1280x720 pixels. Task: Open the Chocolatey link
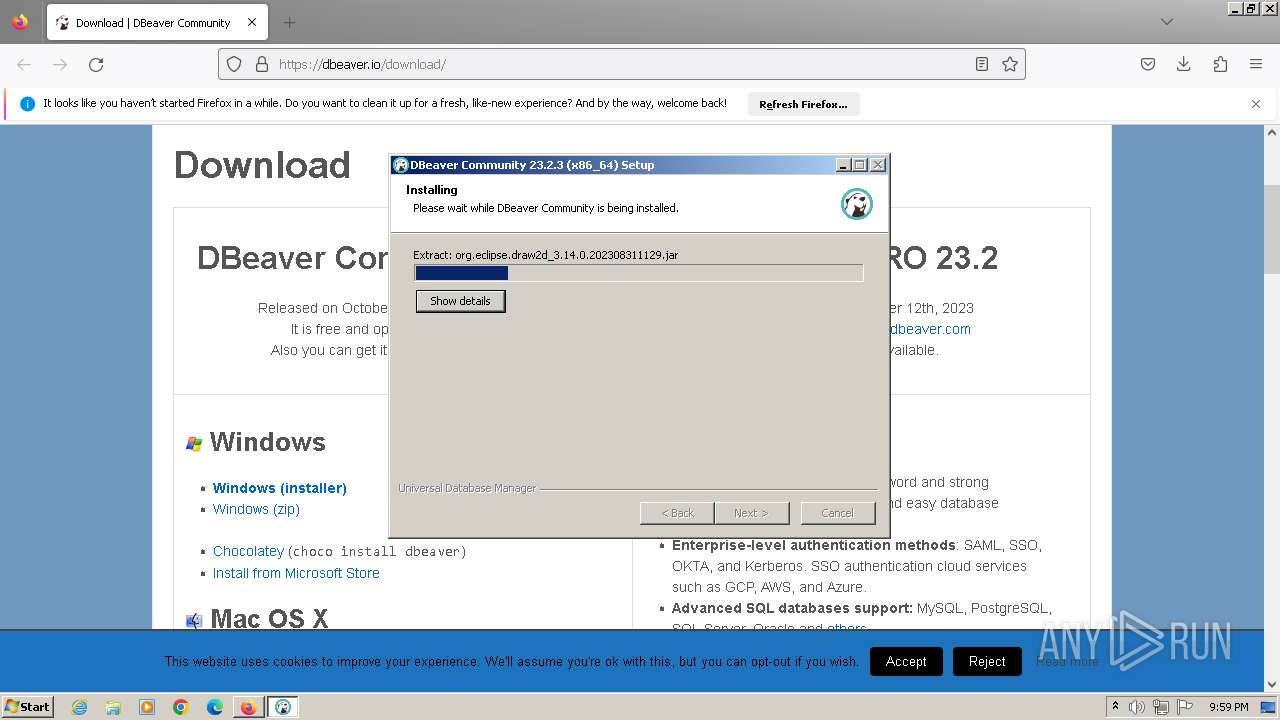[248, 551]
